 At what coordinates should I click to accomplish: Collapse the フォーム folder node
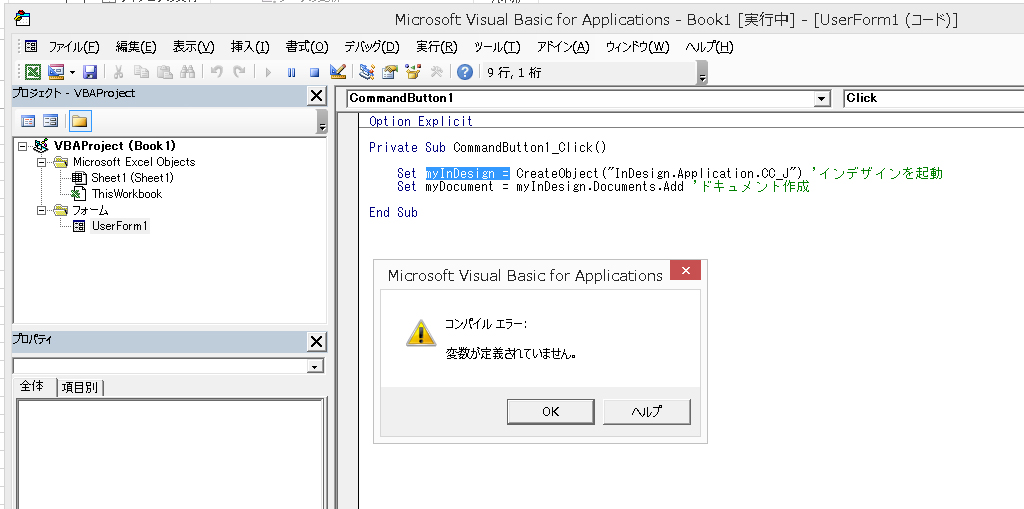41,210
